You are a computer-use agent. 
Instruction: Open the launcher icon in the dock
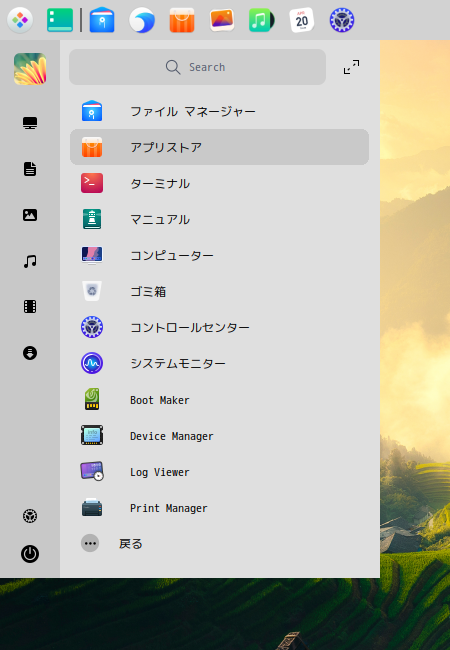20,20
